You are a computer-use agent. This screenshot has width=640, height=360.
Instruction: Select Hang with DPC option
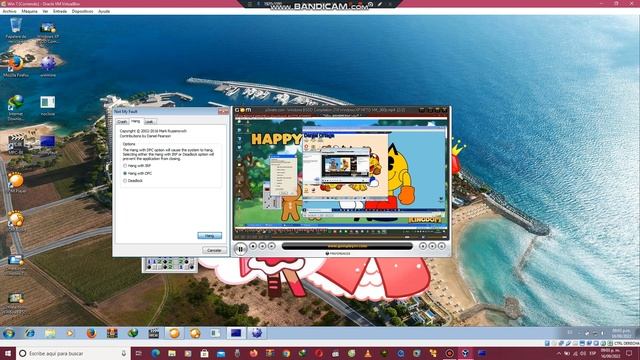coord(138,173)
